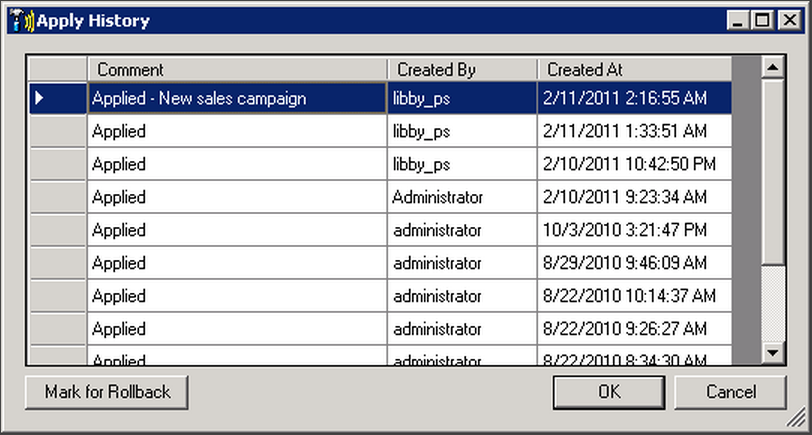This screenshot has width=812, height=435.
Task: Click the current row arrow indicator
Action: (x=39, y=98)
